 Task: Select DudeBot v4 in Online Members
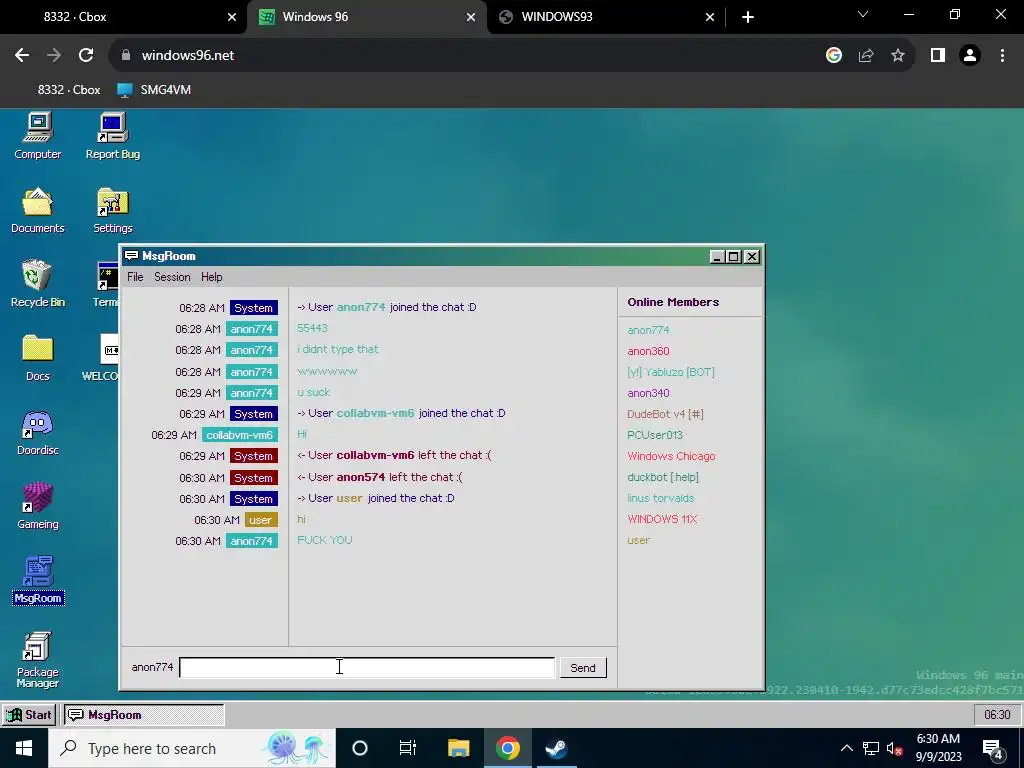(665, 414)
